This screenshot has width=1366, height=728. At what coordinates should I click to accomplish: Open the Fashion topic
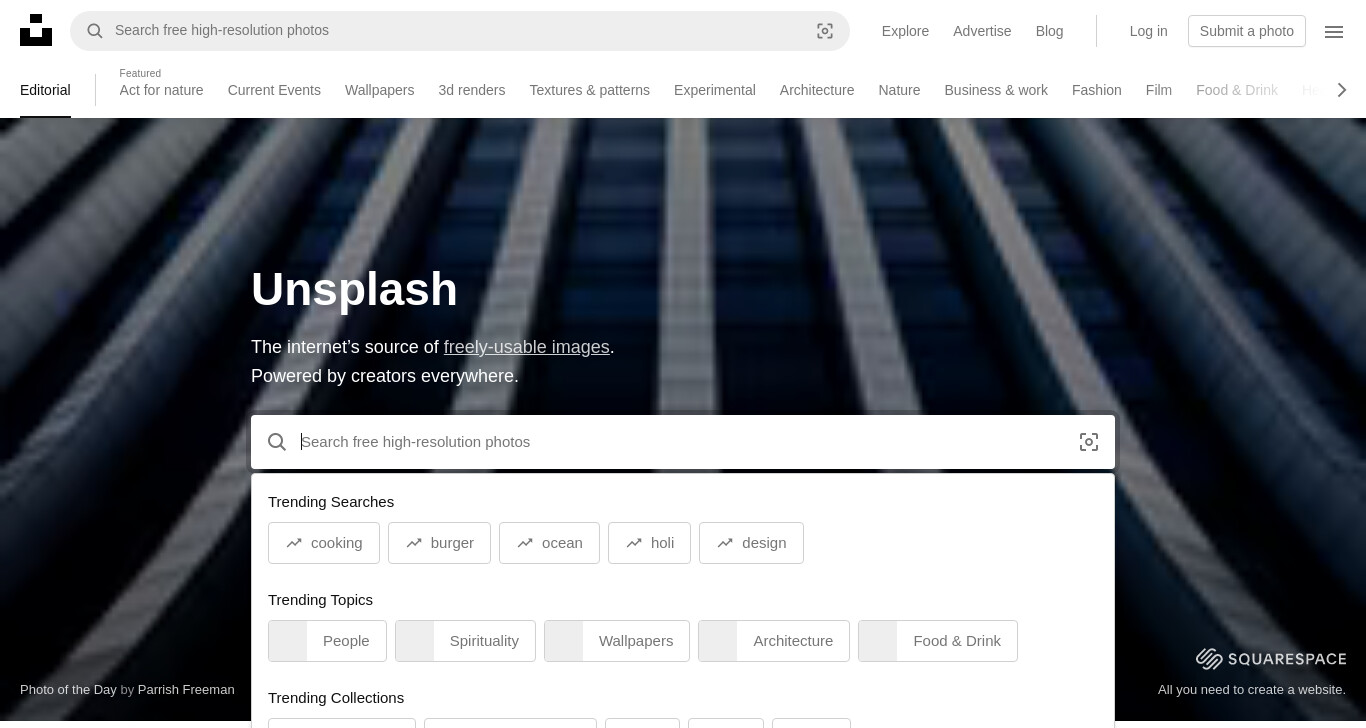[1096, 90]
